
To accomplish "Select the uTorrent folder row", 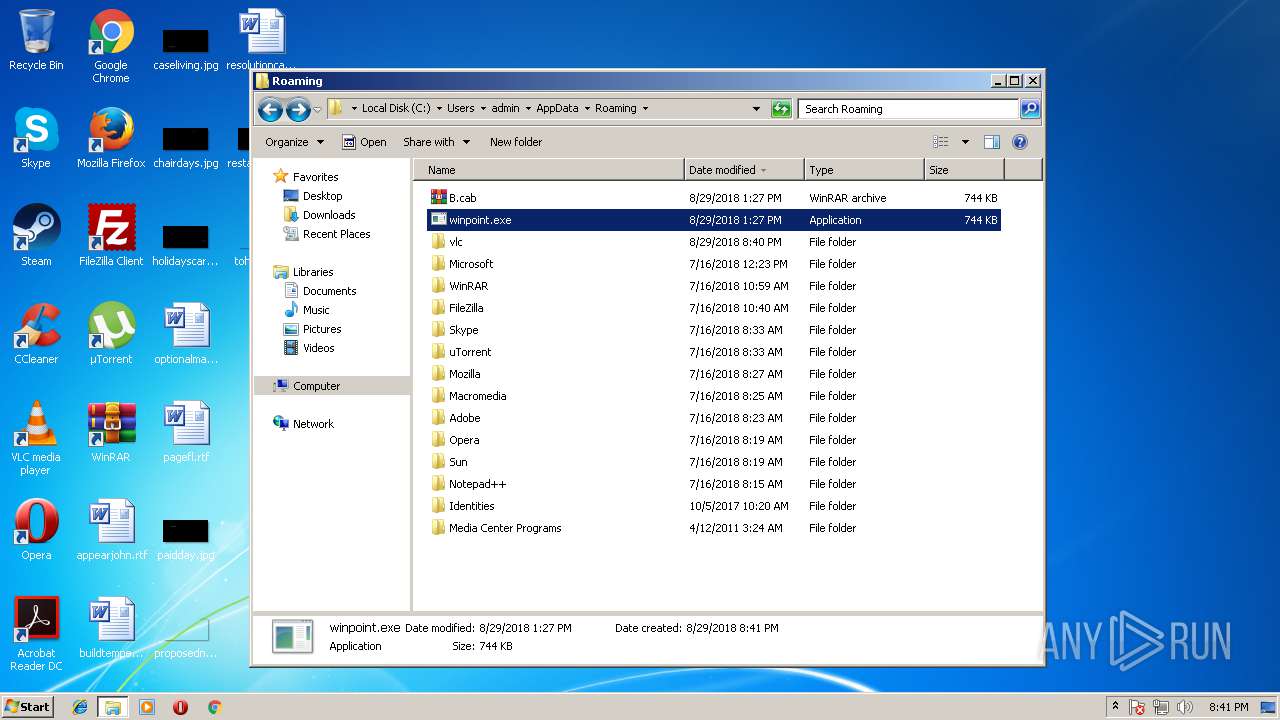I will point(714,352).
